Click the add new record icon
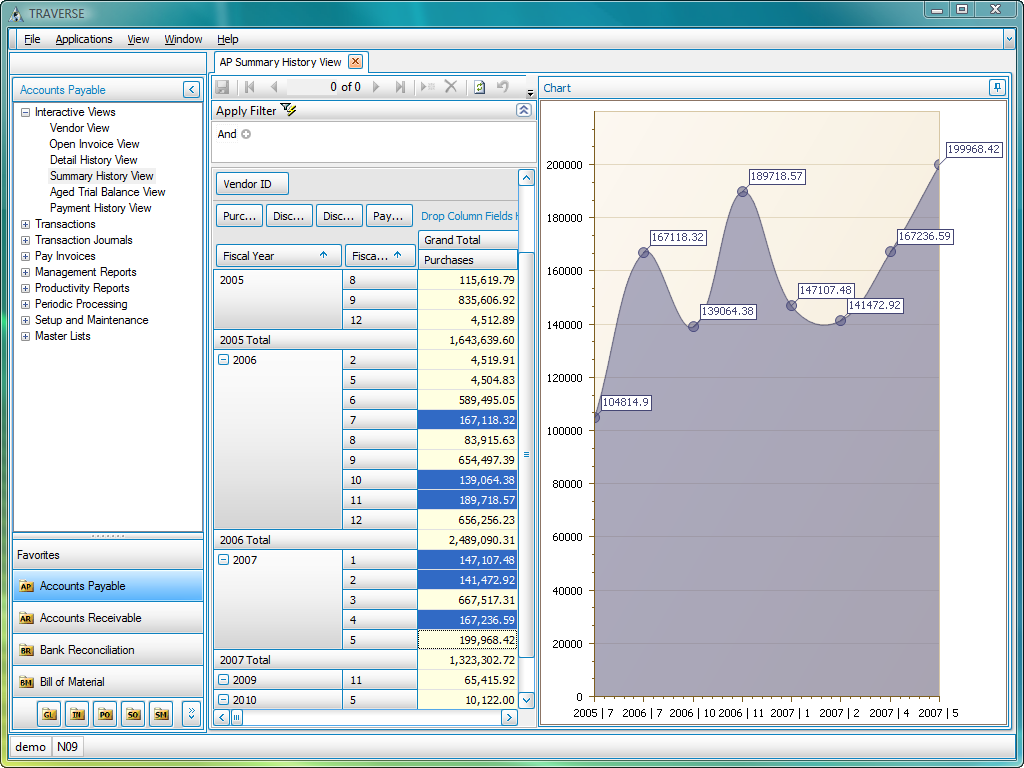The width and height of the screenshot is (1024, 768). click(427, 87)
